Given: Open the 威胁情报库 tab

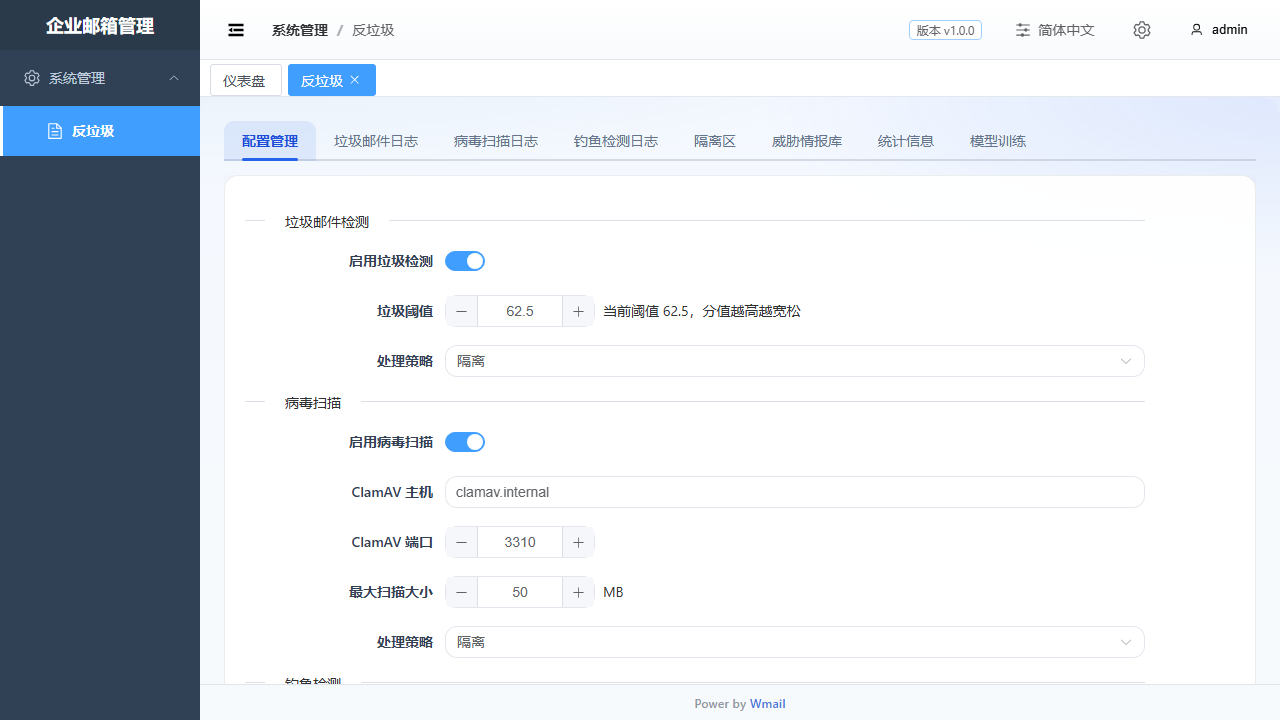Looking at the screenshot, I should click(807, 141).
